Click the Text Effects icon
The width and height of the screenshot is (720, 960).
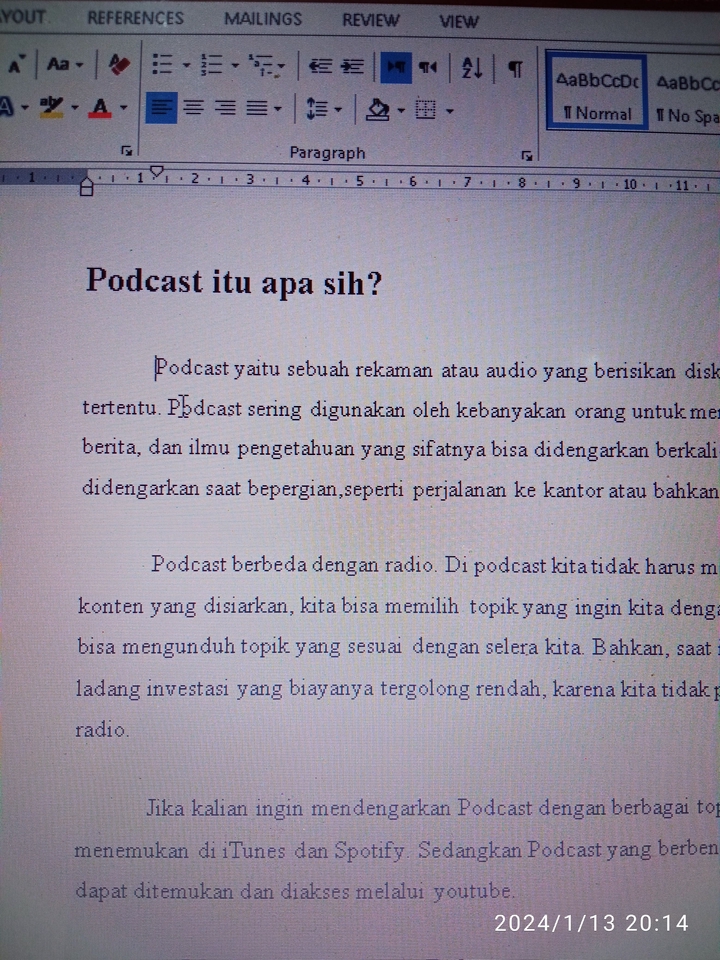(x=6, y=107)
